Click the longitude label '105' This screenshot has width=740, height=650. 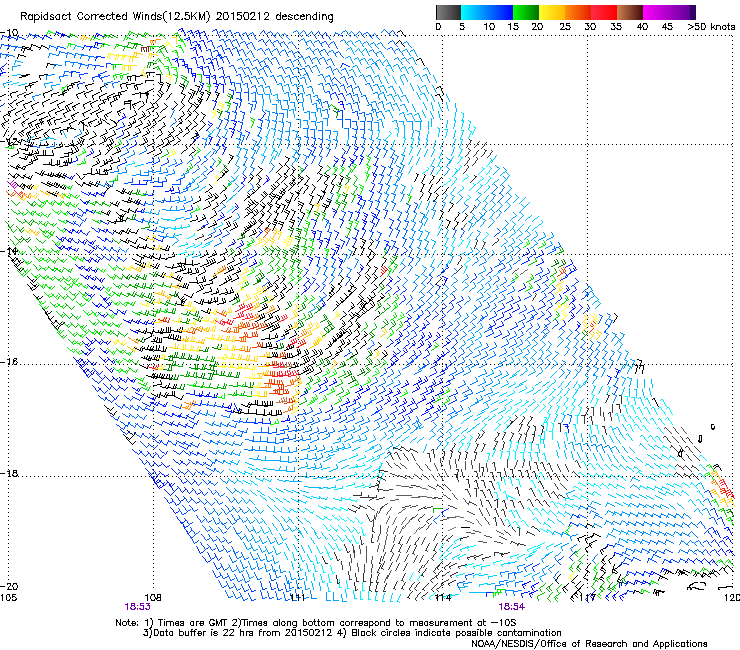(9, 598)
